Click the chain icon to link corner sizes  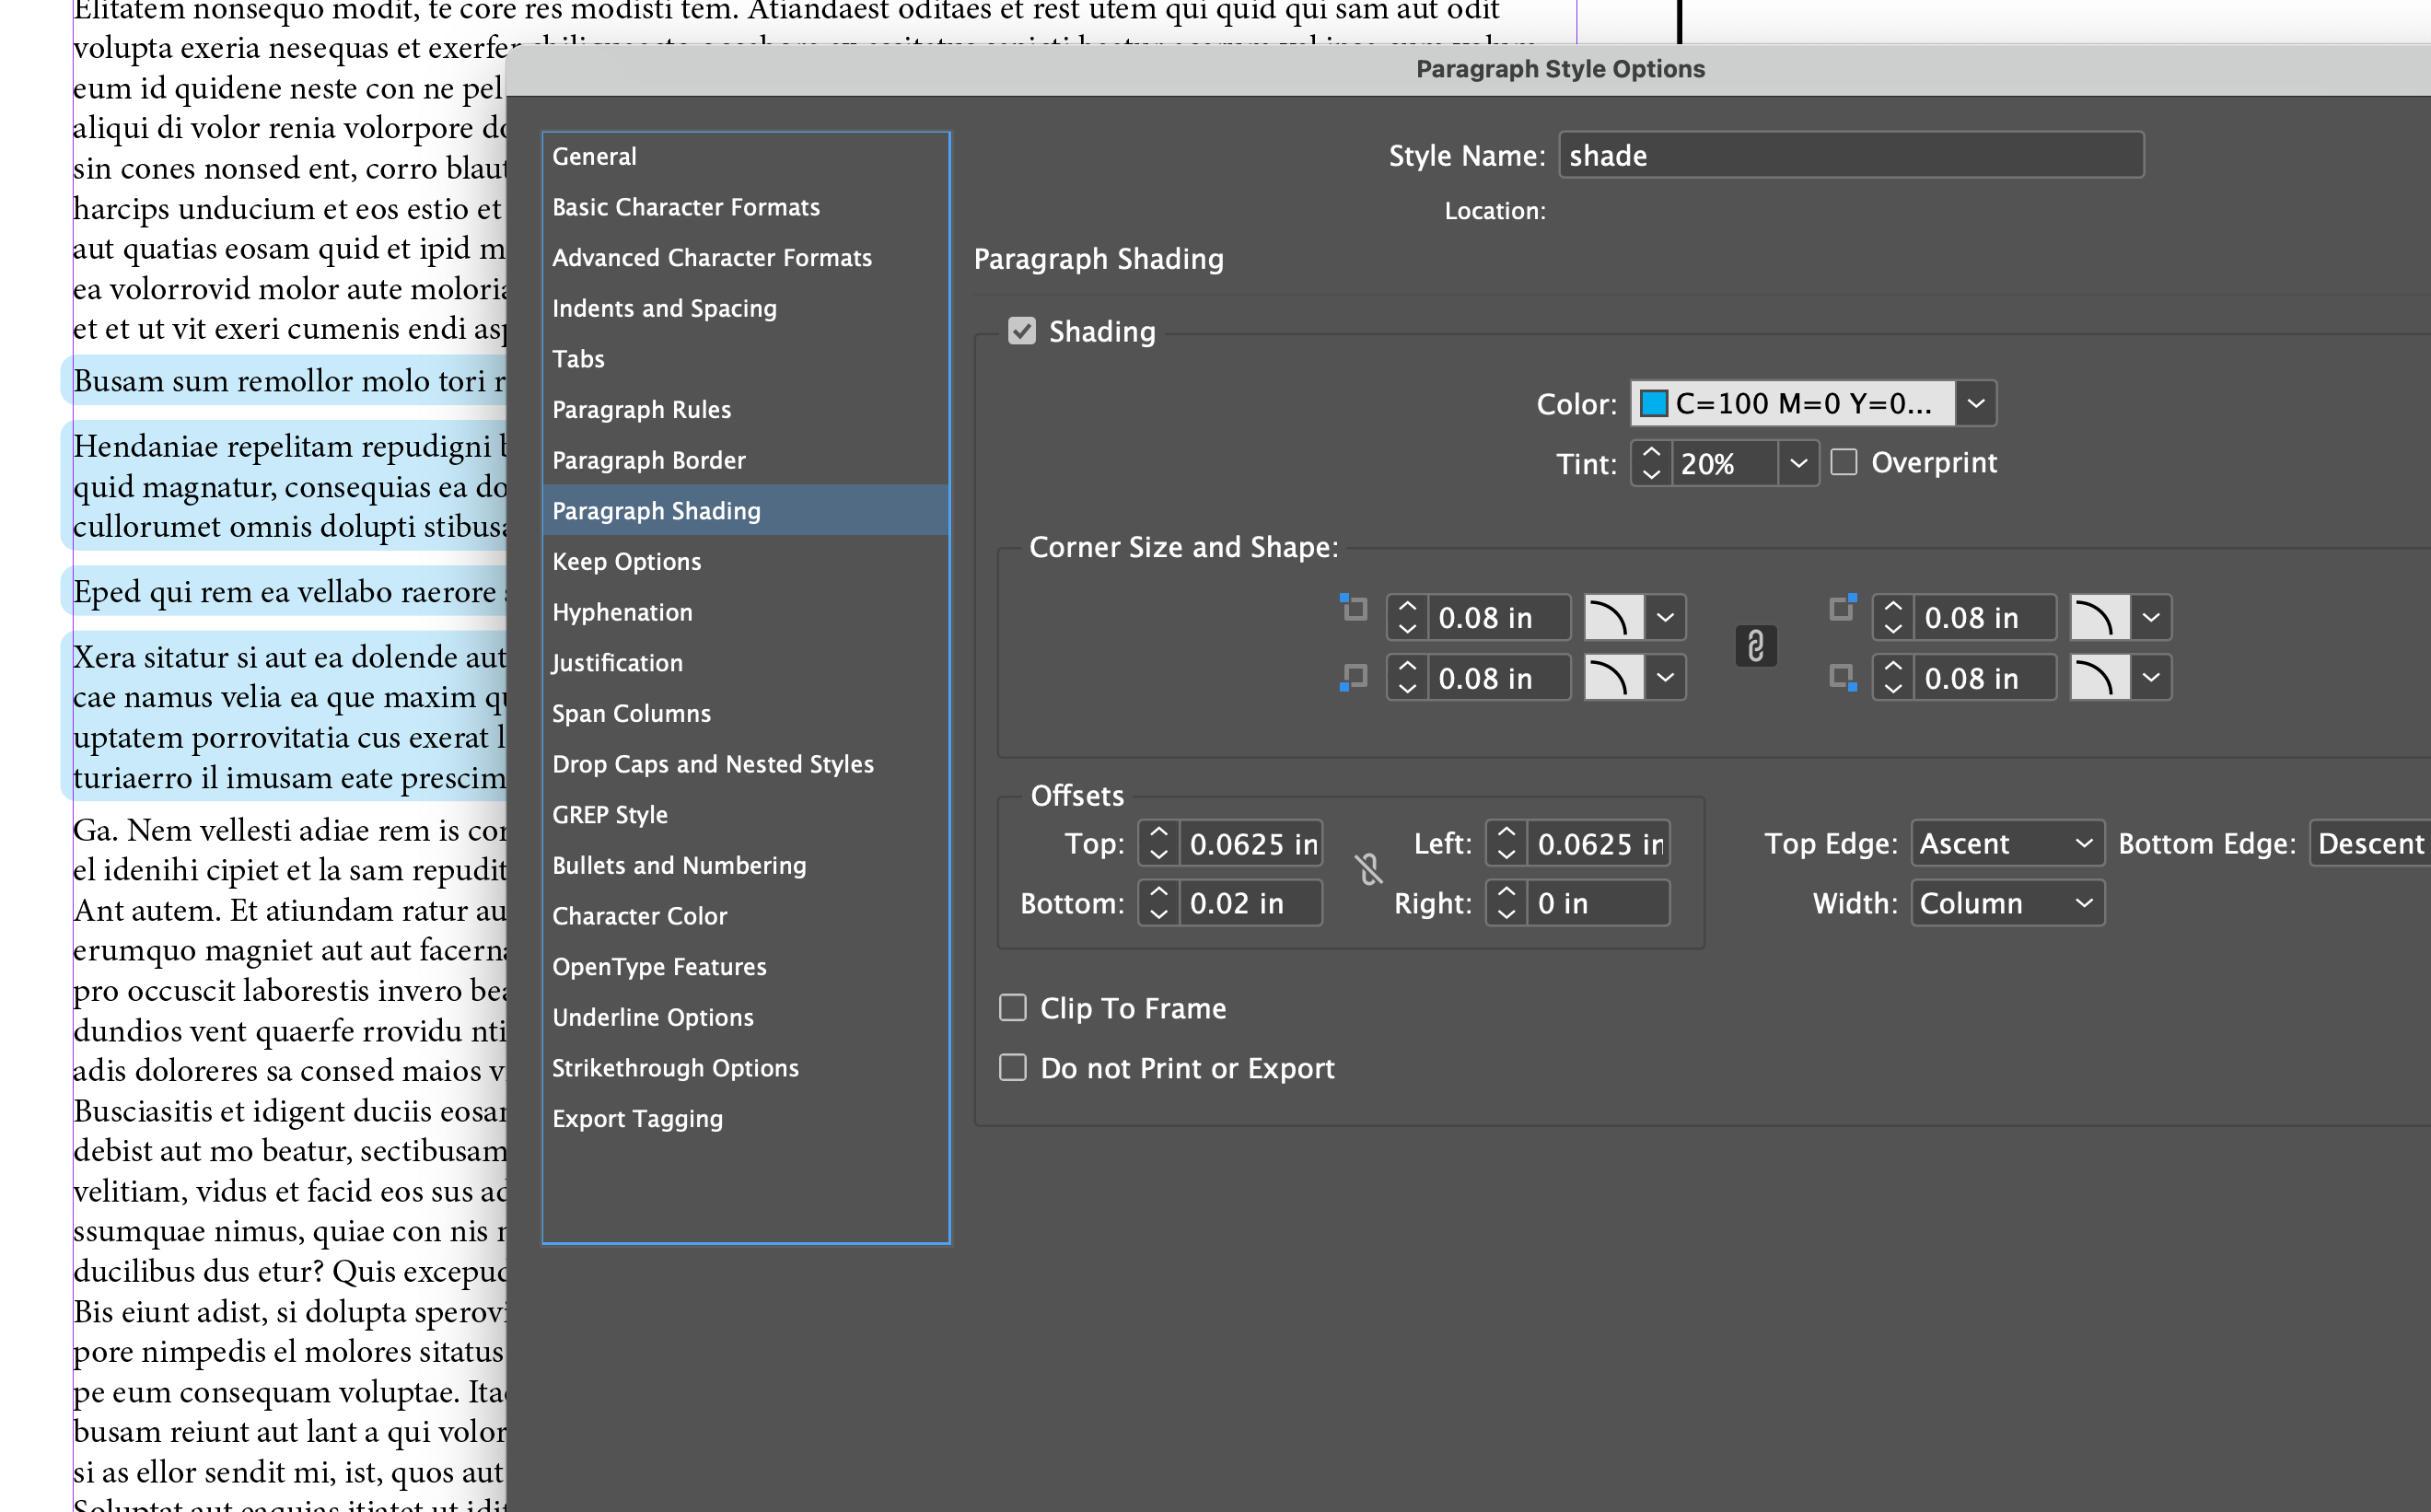[1756, 646]
